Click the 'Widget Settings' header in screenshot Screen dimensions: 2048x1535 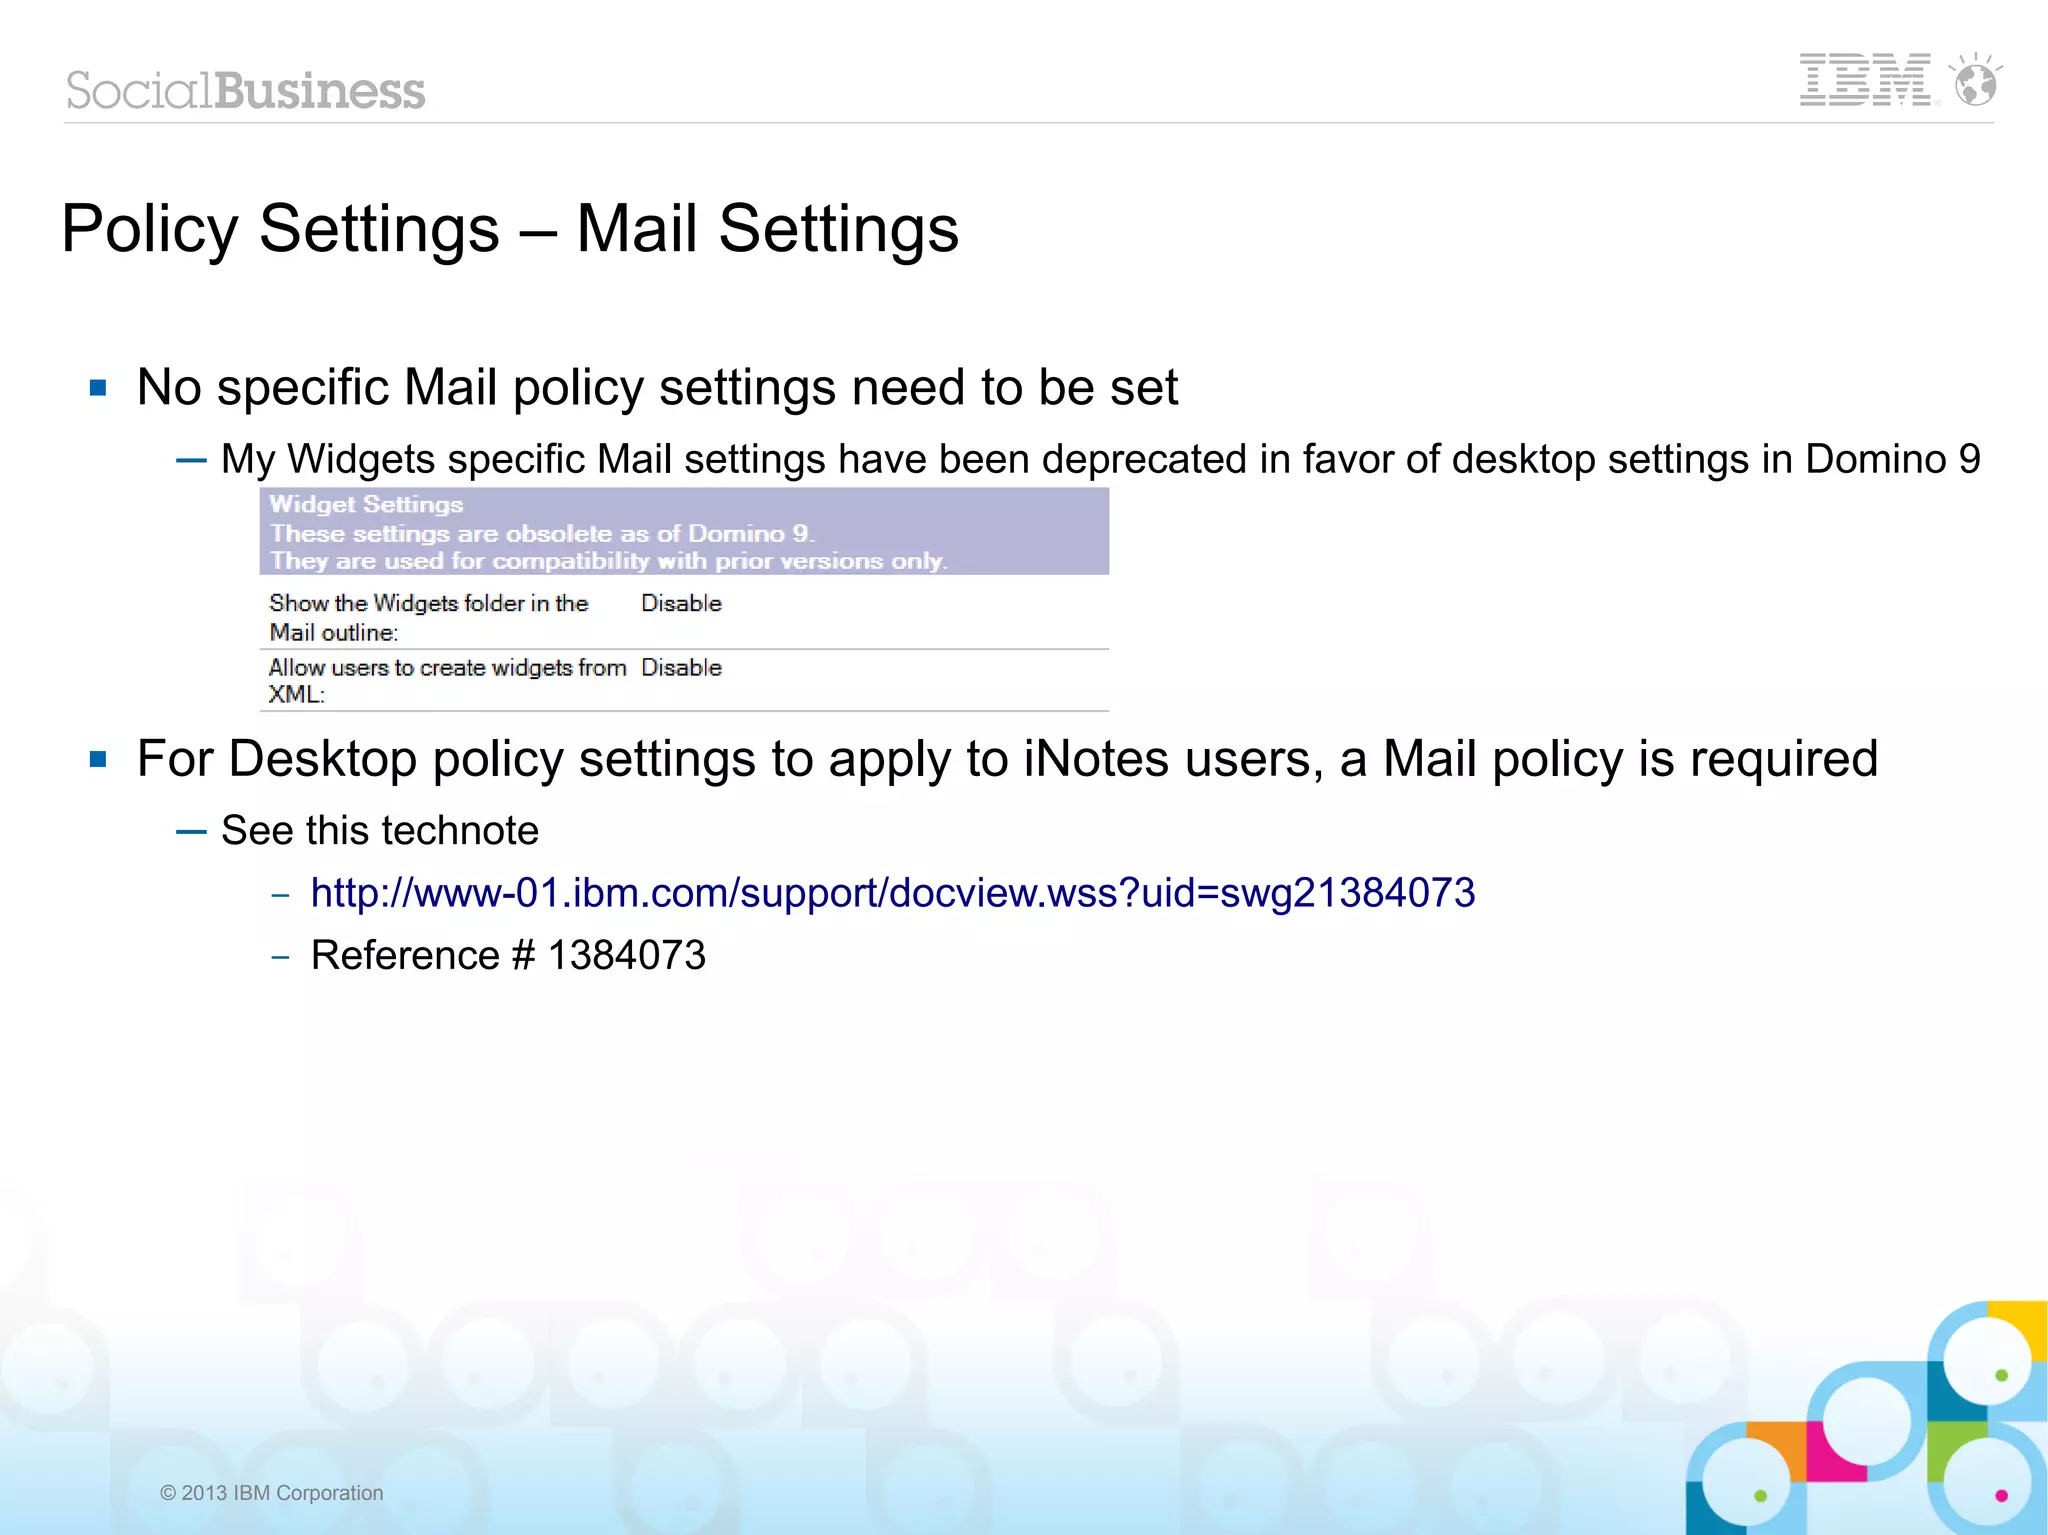(366, 504)
